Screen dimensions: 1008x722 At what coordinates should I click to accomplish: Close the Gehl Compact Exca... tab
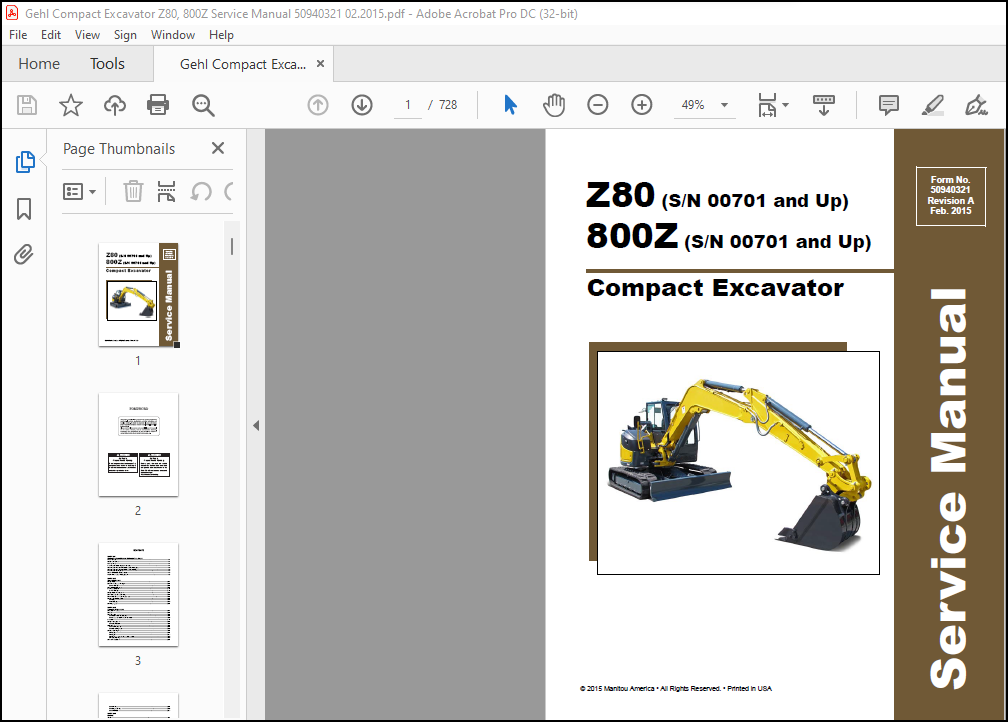click(320, 64)
